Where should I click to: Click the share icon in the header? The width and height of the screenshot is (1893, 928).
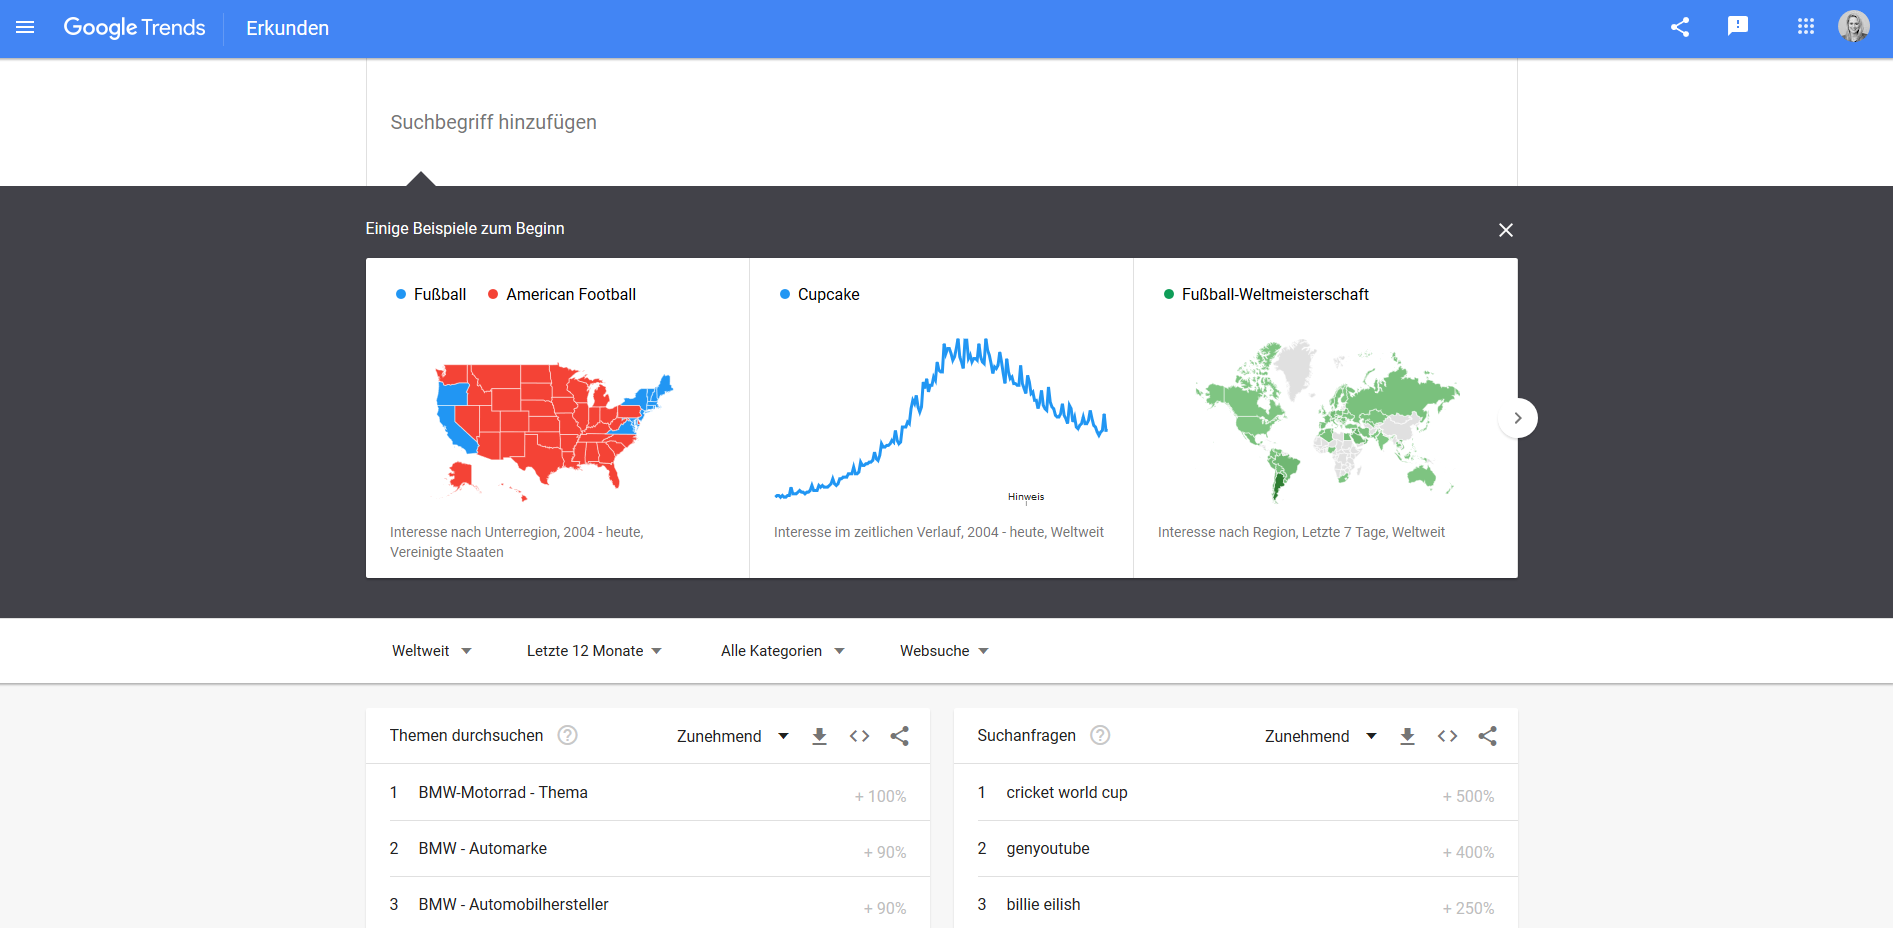(1680, 27)
